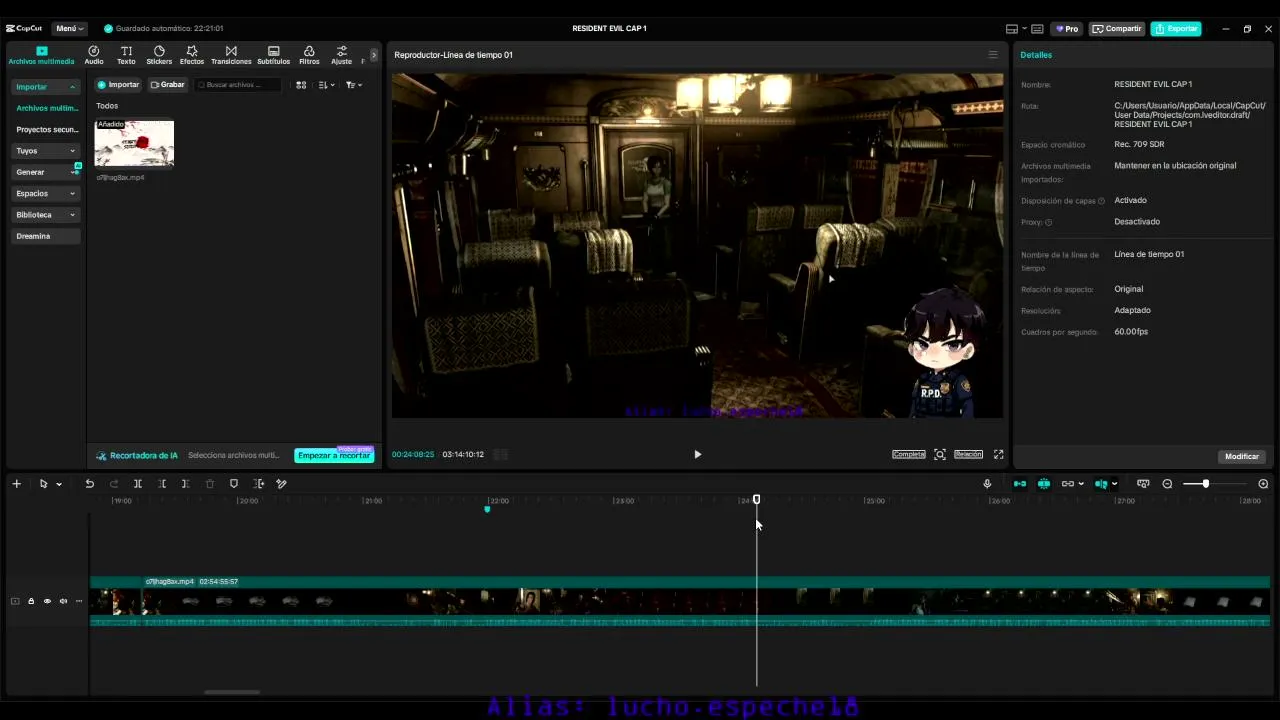The height and width of the screenshot is (720, 1280).
Task: Select the Archivos multimedia tab
Action: 41,55
